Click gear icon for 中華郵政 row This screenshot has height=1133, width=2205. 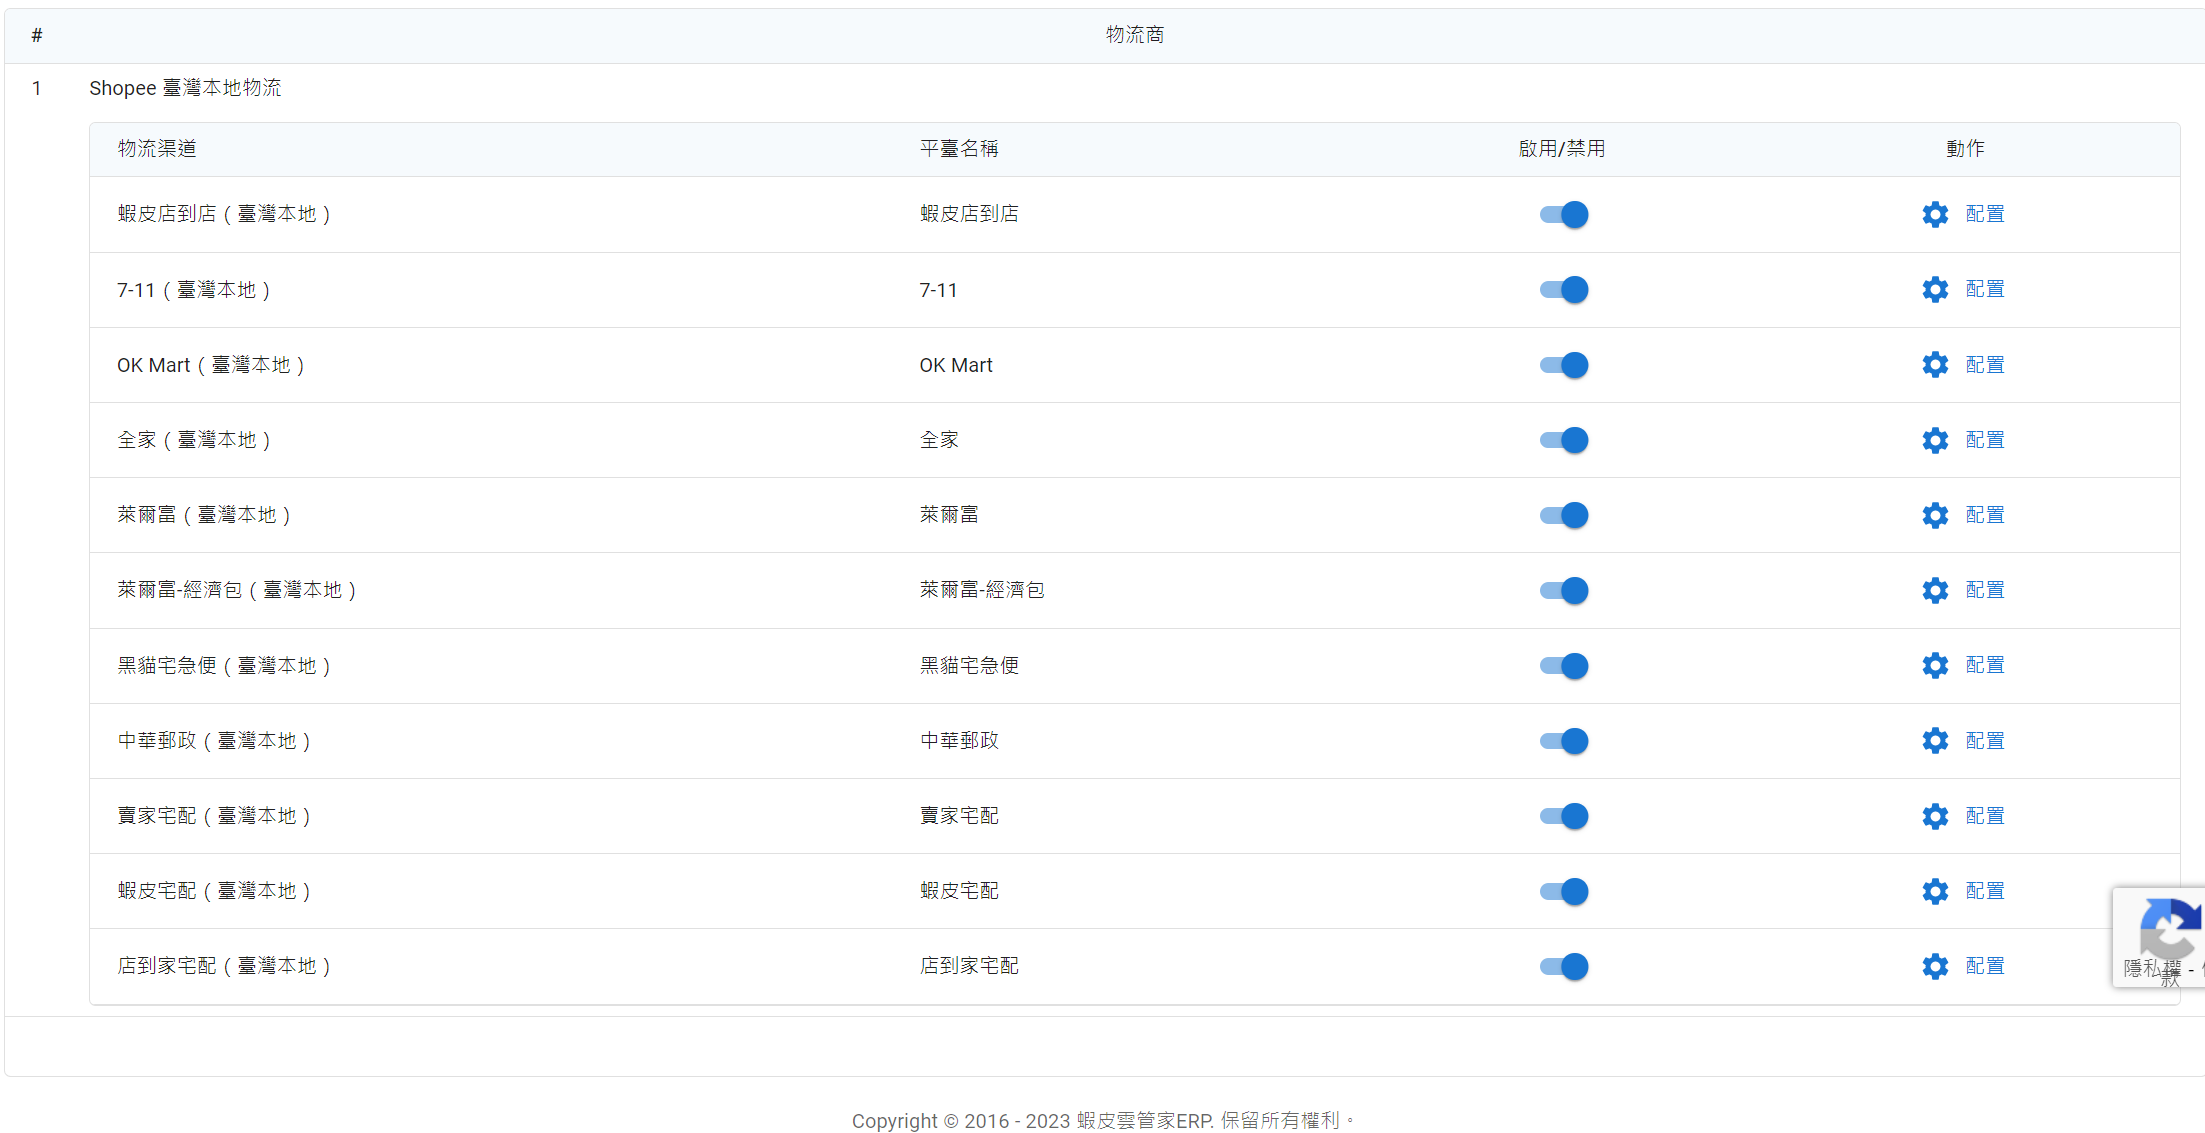pyautogui.click(x=1935, y=740)
